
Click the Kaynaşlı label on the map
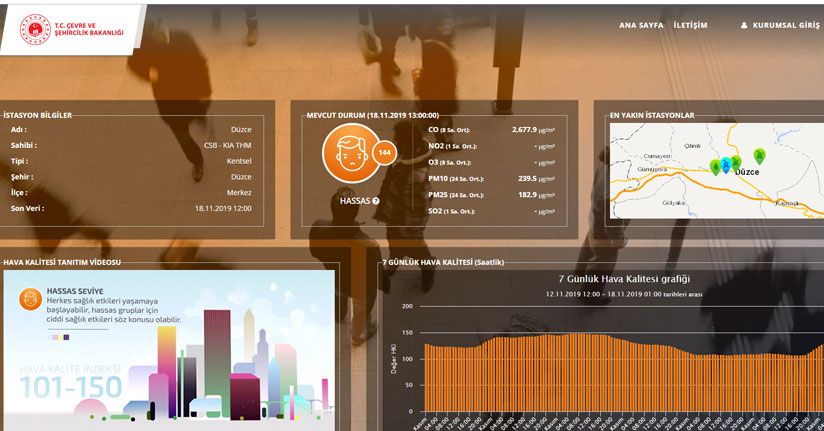(x=787, y=203)
